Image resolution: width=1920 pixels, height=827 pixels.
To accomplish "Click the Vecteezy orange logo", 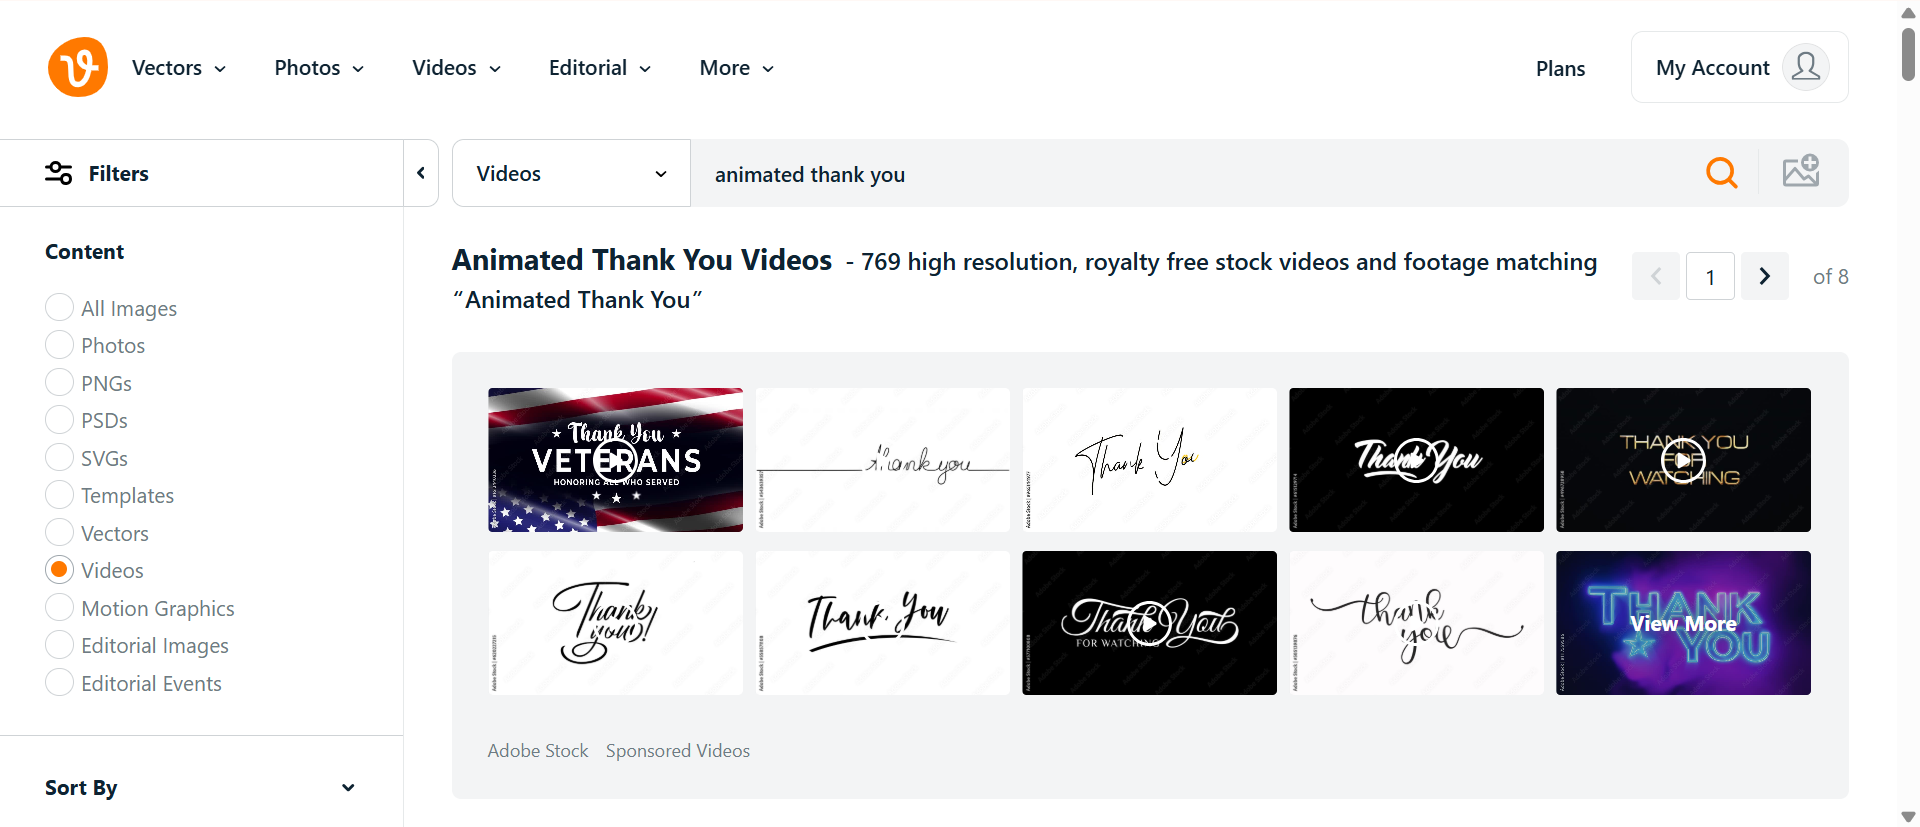I will (78, 67).
